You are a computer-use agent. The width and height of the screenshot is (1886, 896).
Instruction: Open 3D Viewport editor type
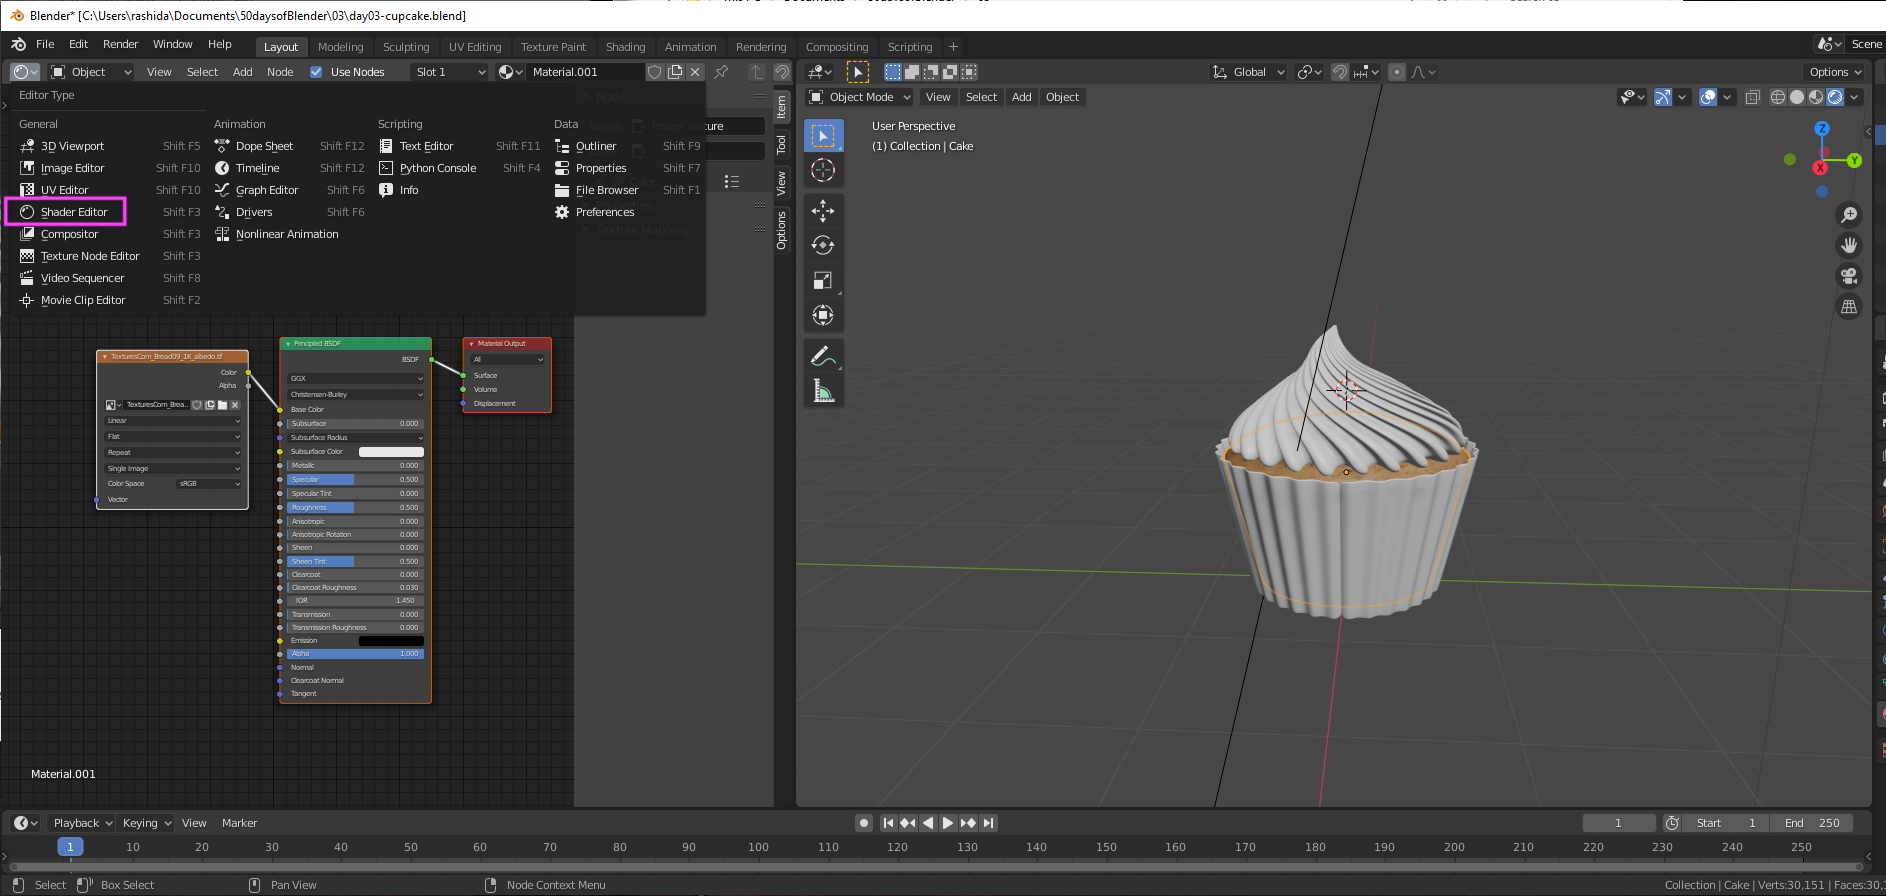click(x=72, y=146)
